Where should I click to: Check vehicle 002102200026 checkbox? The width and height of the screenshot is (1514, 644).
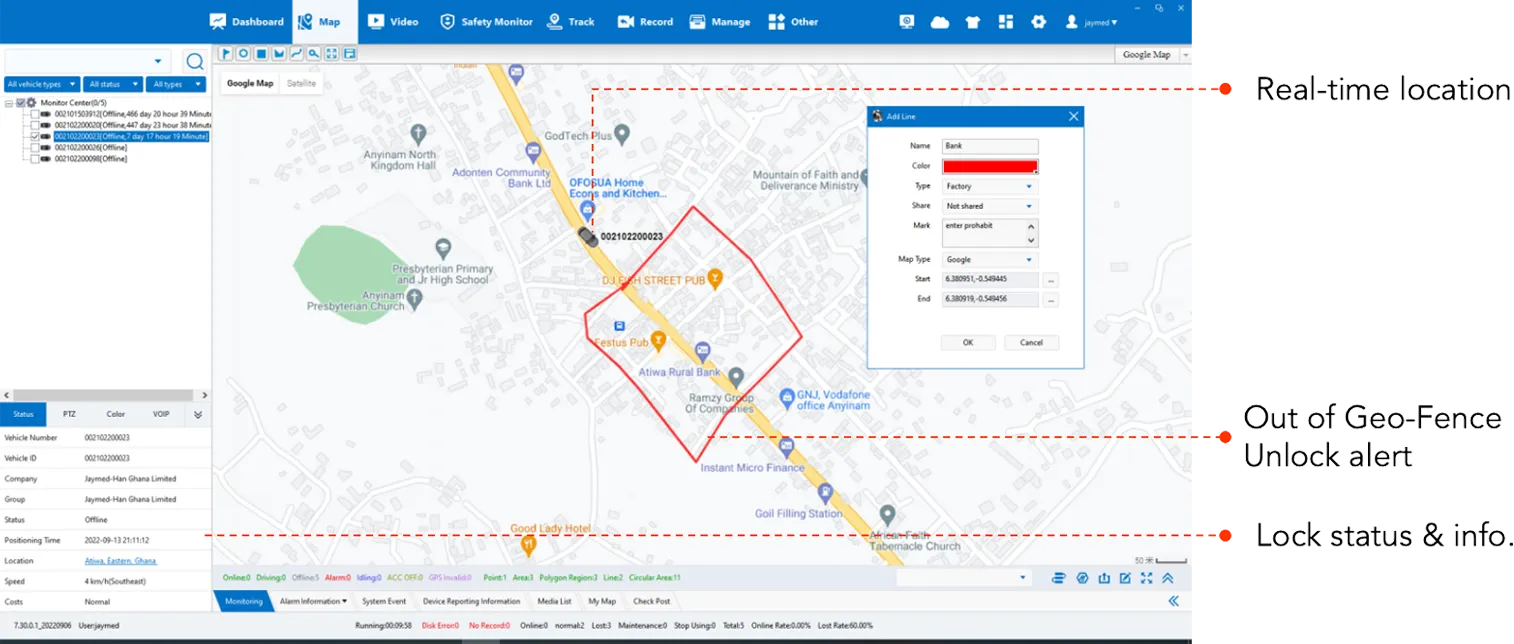pos(35,147)
